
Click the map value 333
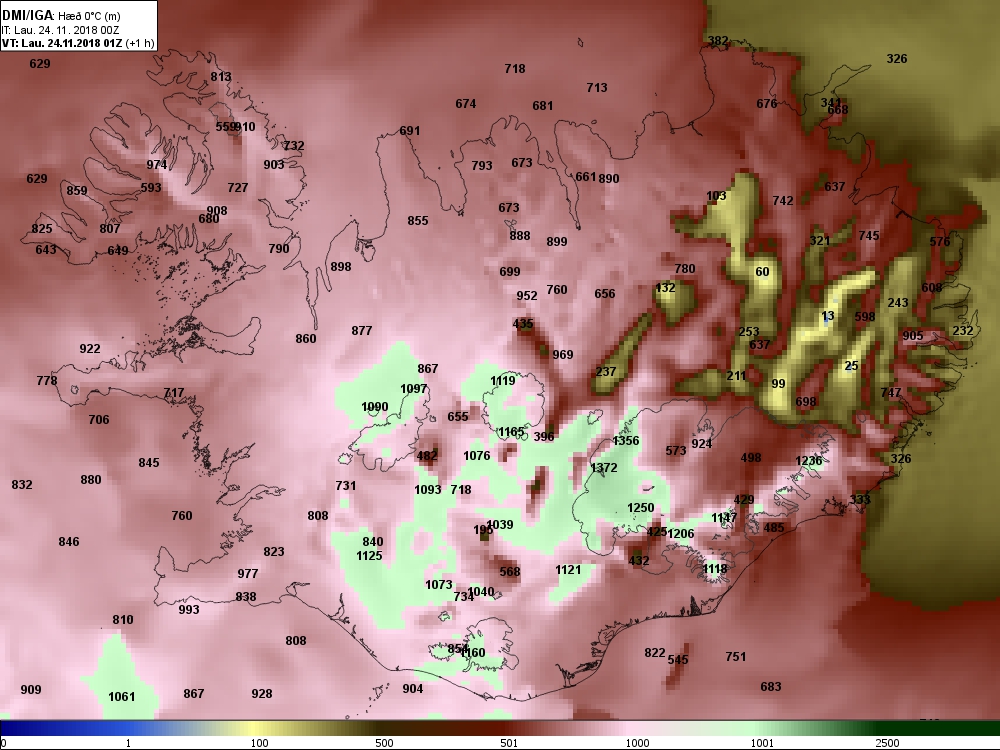point(860,499)
